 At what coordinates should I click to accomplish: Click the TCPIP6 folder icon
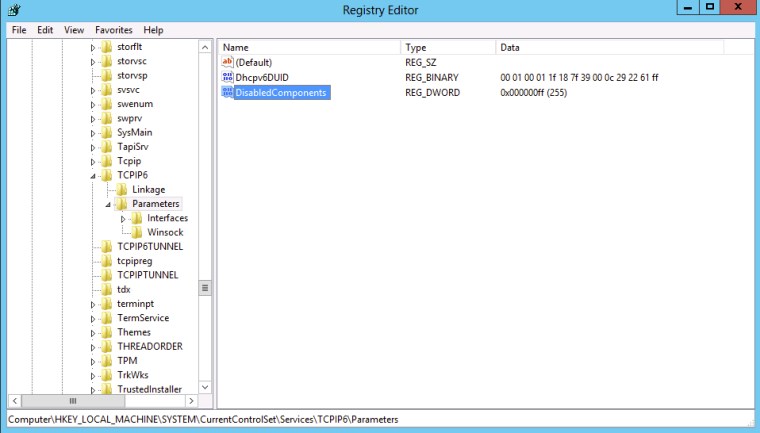tap(107, 175)
